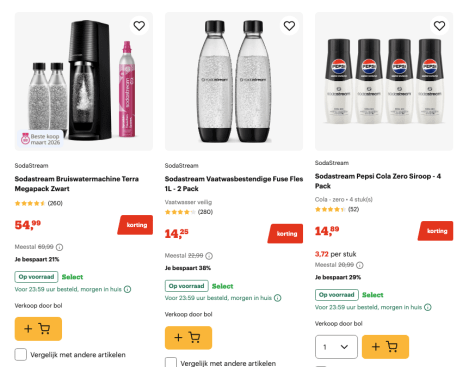This screenshot has width=475, height=367.
Task: Open star rating reviews (260) of Terra Megapack
Action: 39,203
